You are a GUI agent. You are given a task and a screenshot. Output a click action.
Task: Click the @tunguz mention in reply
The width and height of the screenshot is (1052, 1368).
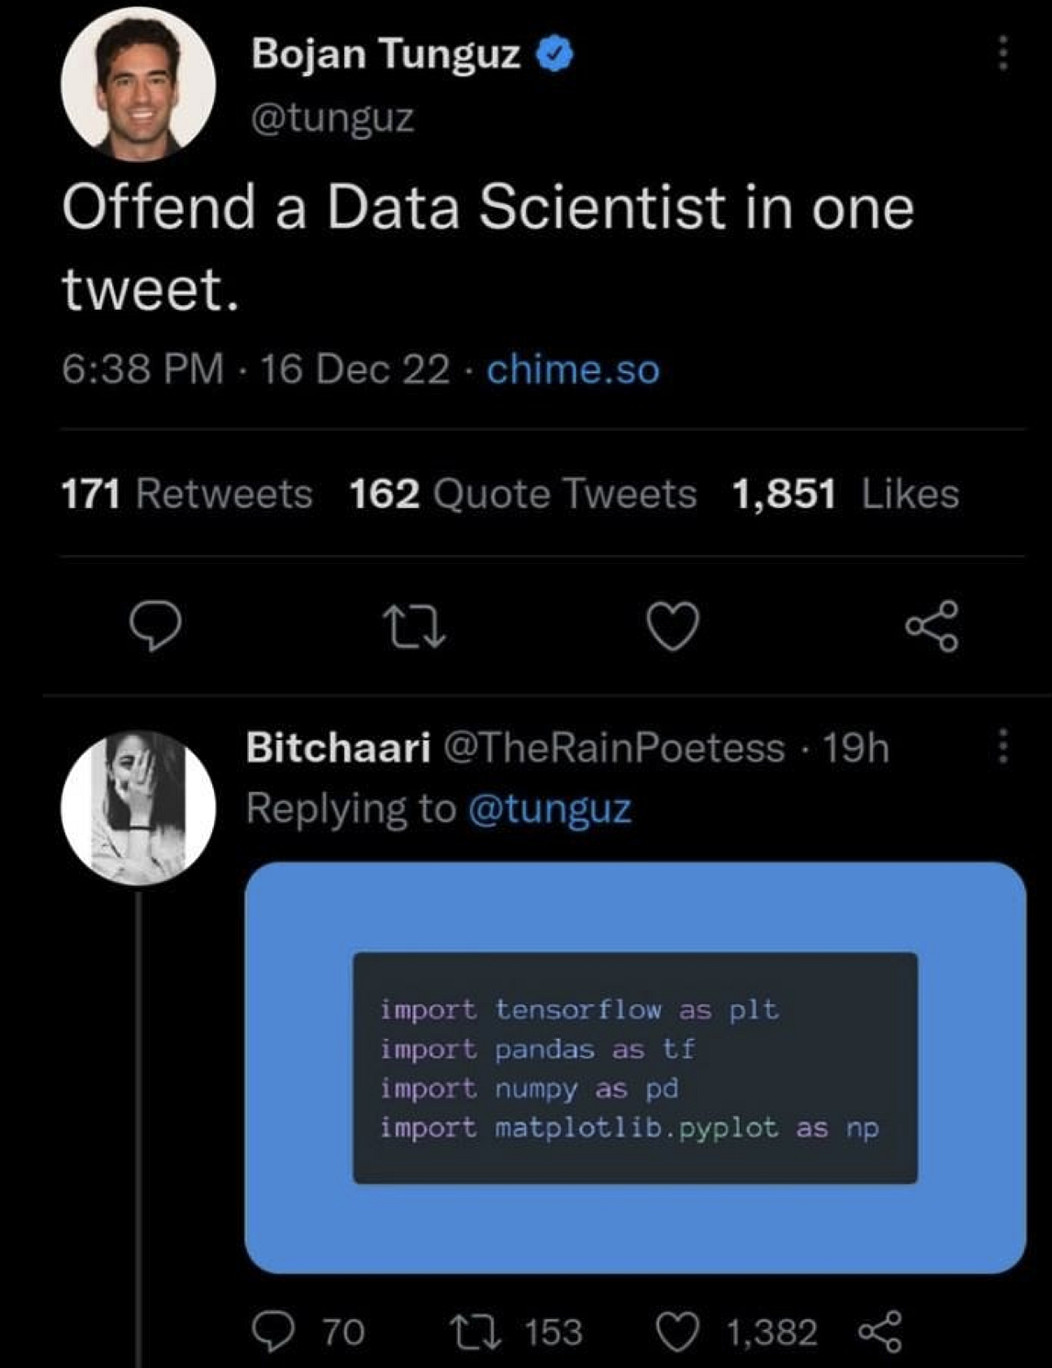pos(549,808)
